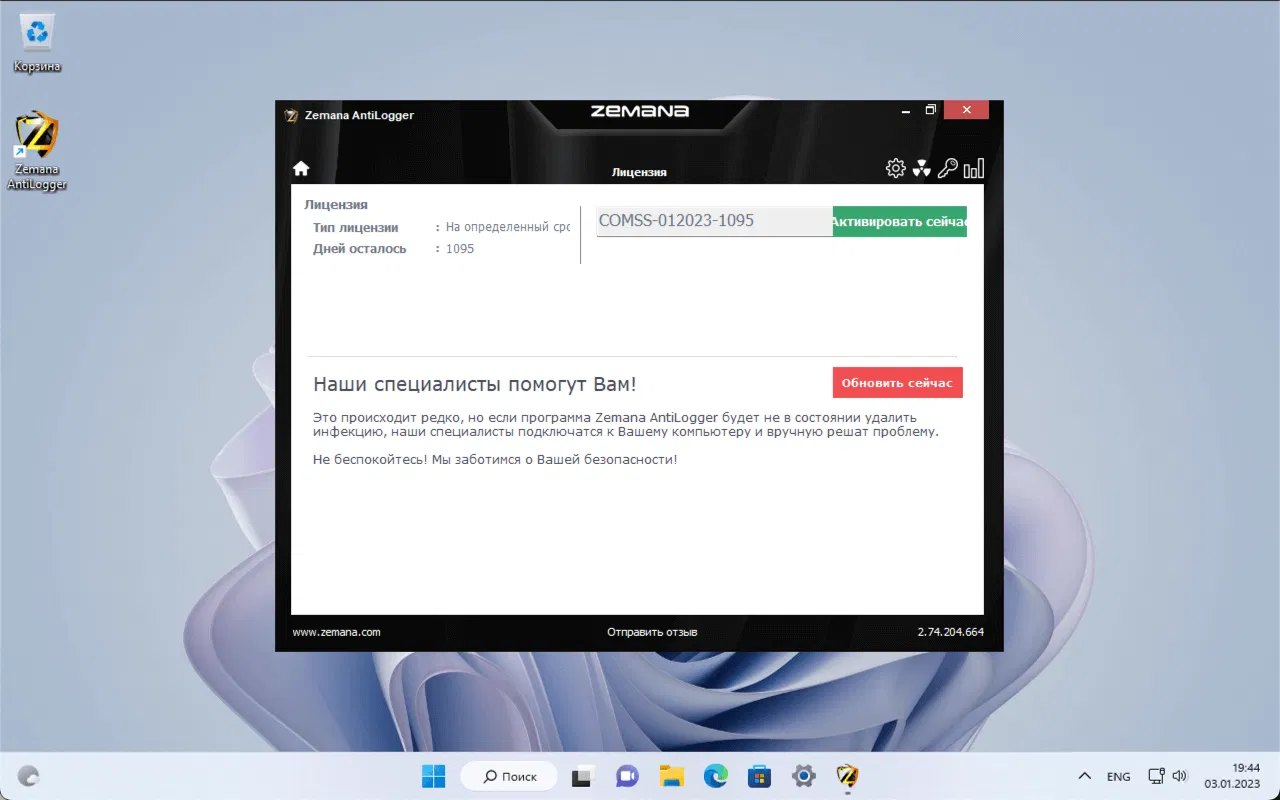Open Microsoft Store from the taskbar
Viewport: 1280px width, 800px height.
pos(759,776)
